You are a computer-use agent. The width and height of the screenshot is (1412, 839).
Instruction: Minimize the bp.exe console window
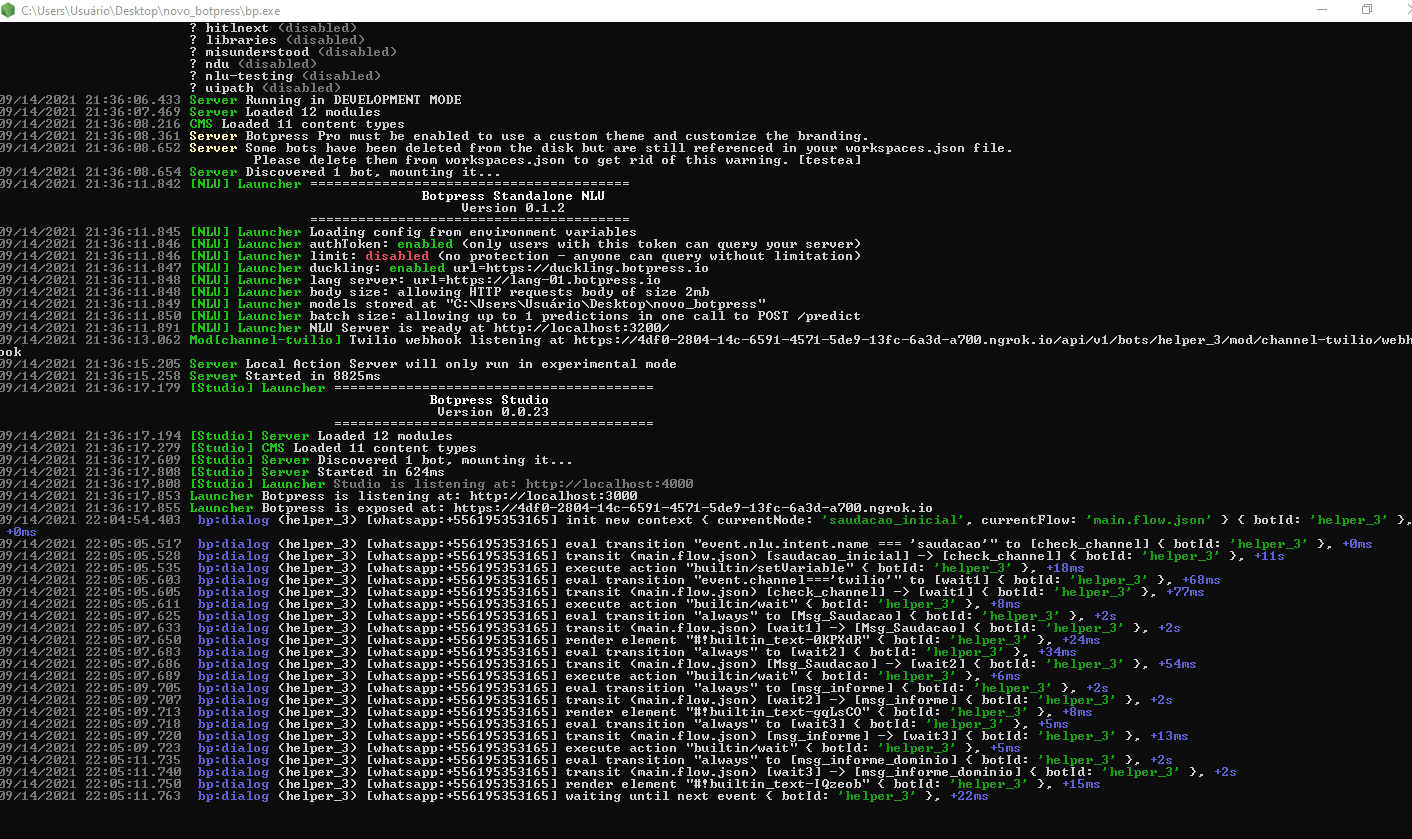coord(1321,9)
